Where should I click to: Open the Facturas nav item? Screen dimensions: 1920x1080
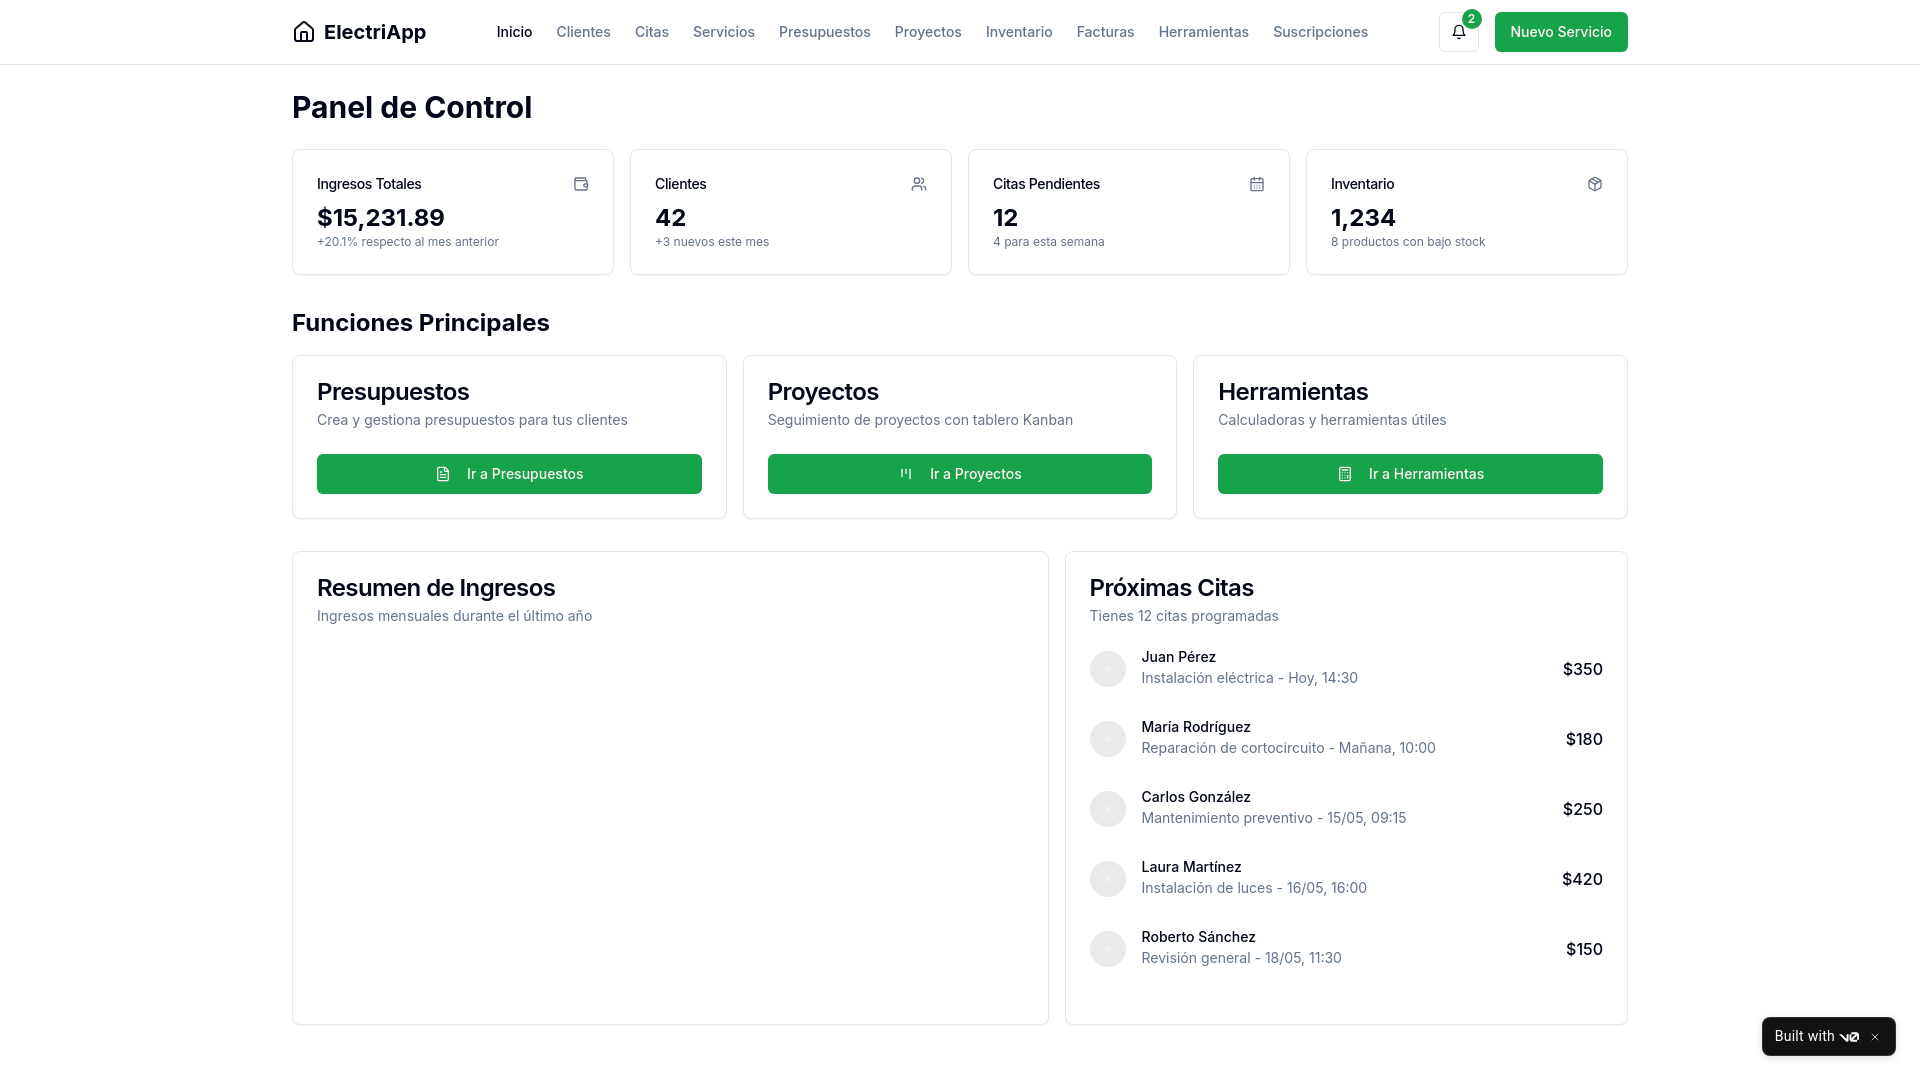(x=1105, y=32)
